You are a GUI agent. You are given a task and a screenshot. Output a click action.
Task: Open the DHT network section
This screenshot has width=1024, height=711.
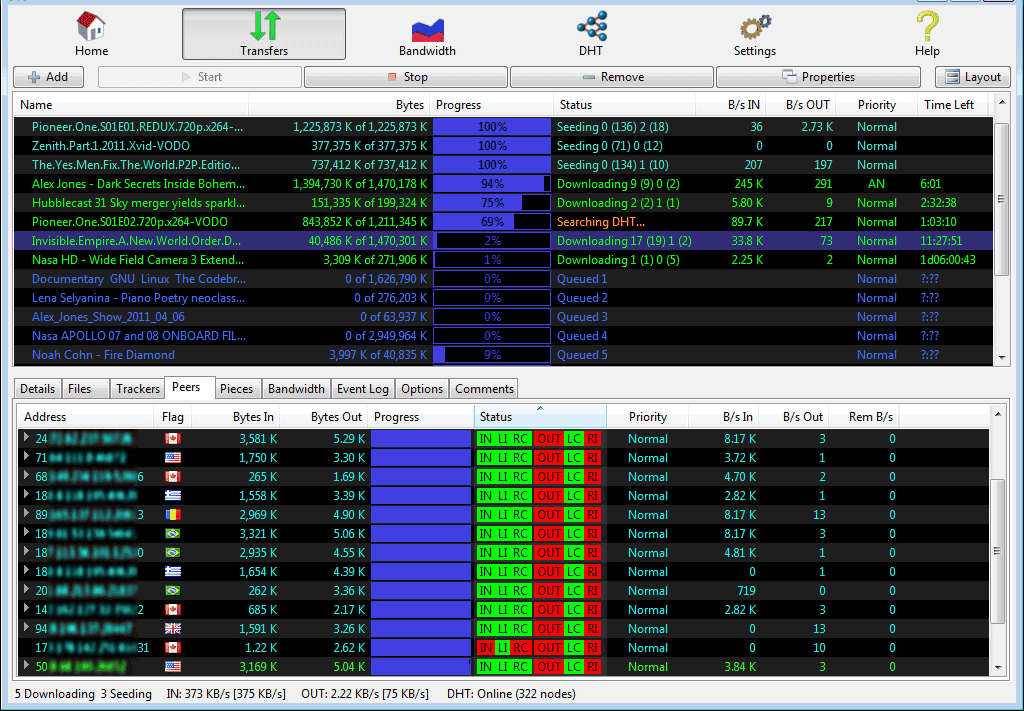(591, 34)
